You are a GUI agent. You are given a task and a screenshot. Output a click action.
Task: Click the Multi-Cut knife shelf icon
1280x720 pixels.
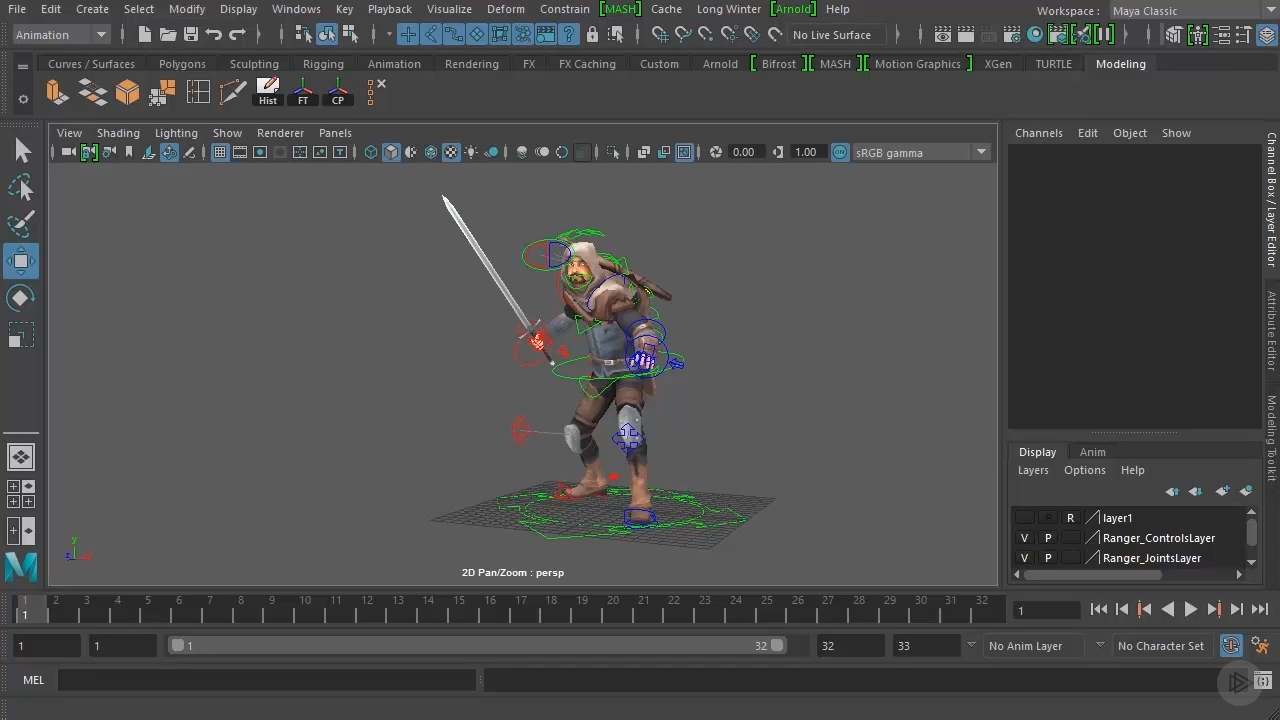[233, 92]
